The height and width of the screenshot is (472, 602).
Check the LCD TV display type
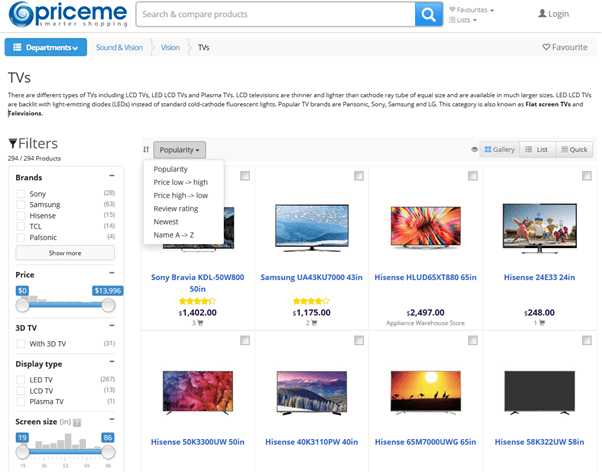[x=21, y=391]
